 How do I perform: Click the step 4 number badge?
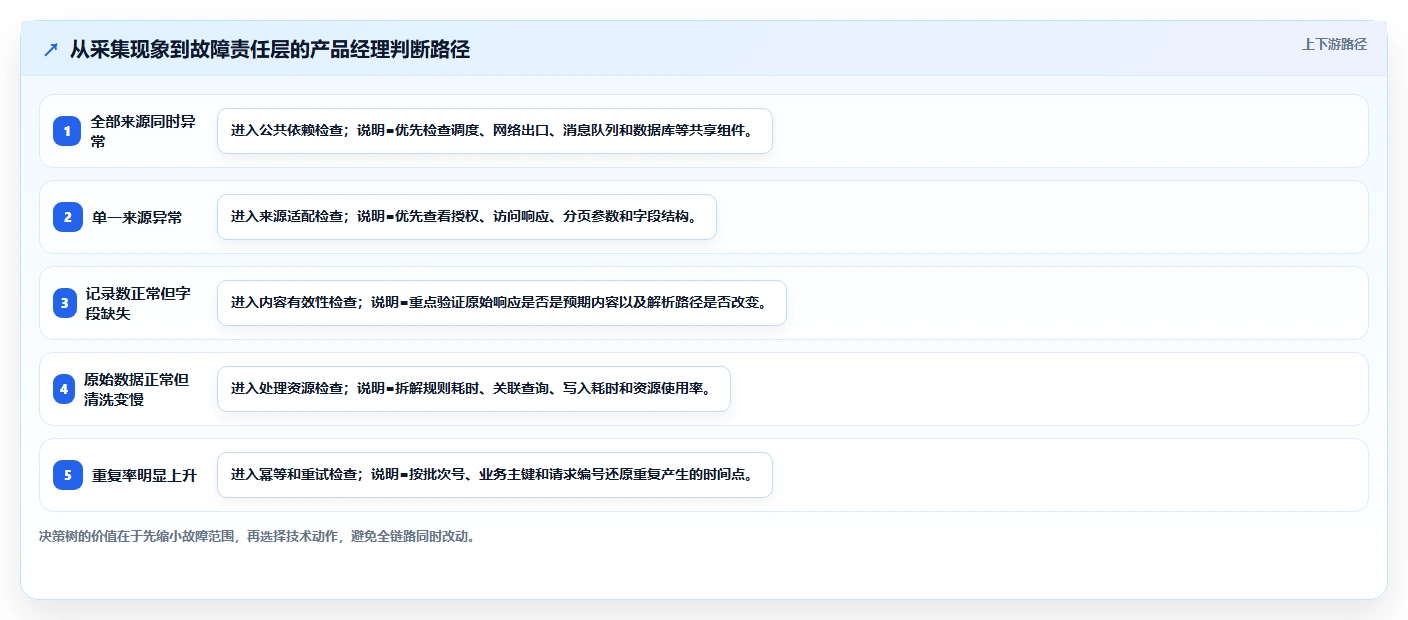[x=64, y=389]
